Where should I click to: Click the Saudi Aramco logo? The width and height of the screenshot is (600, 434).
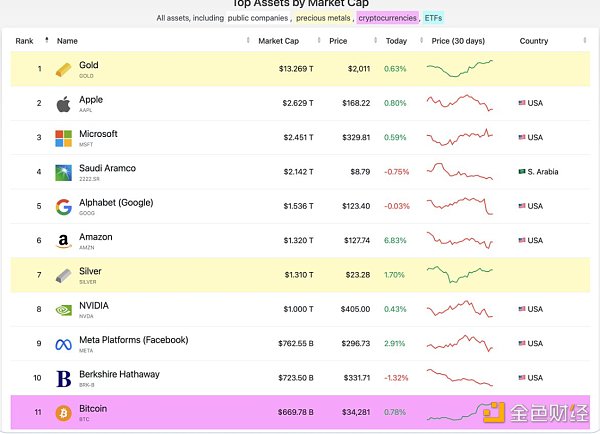[x=63, y=172]
